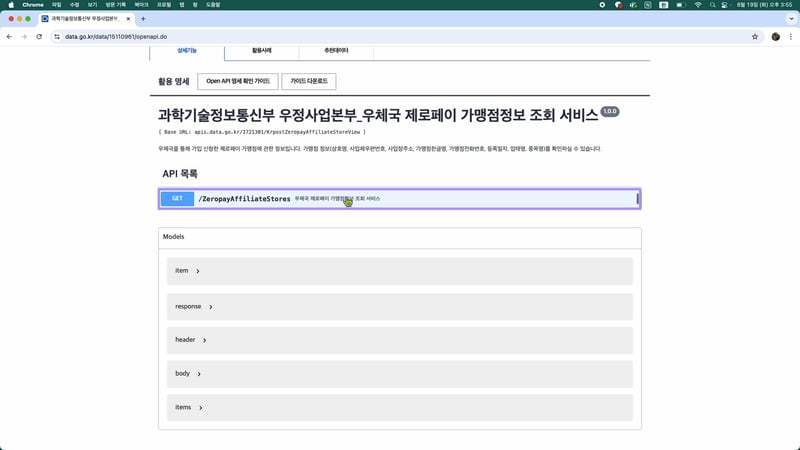
Task: Click the 1.0.0 version badge
Action: pos(610,111)
